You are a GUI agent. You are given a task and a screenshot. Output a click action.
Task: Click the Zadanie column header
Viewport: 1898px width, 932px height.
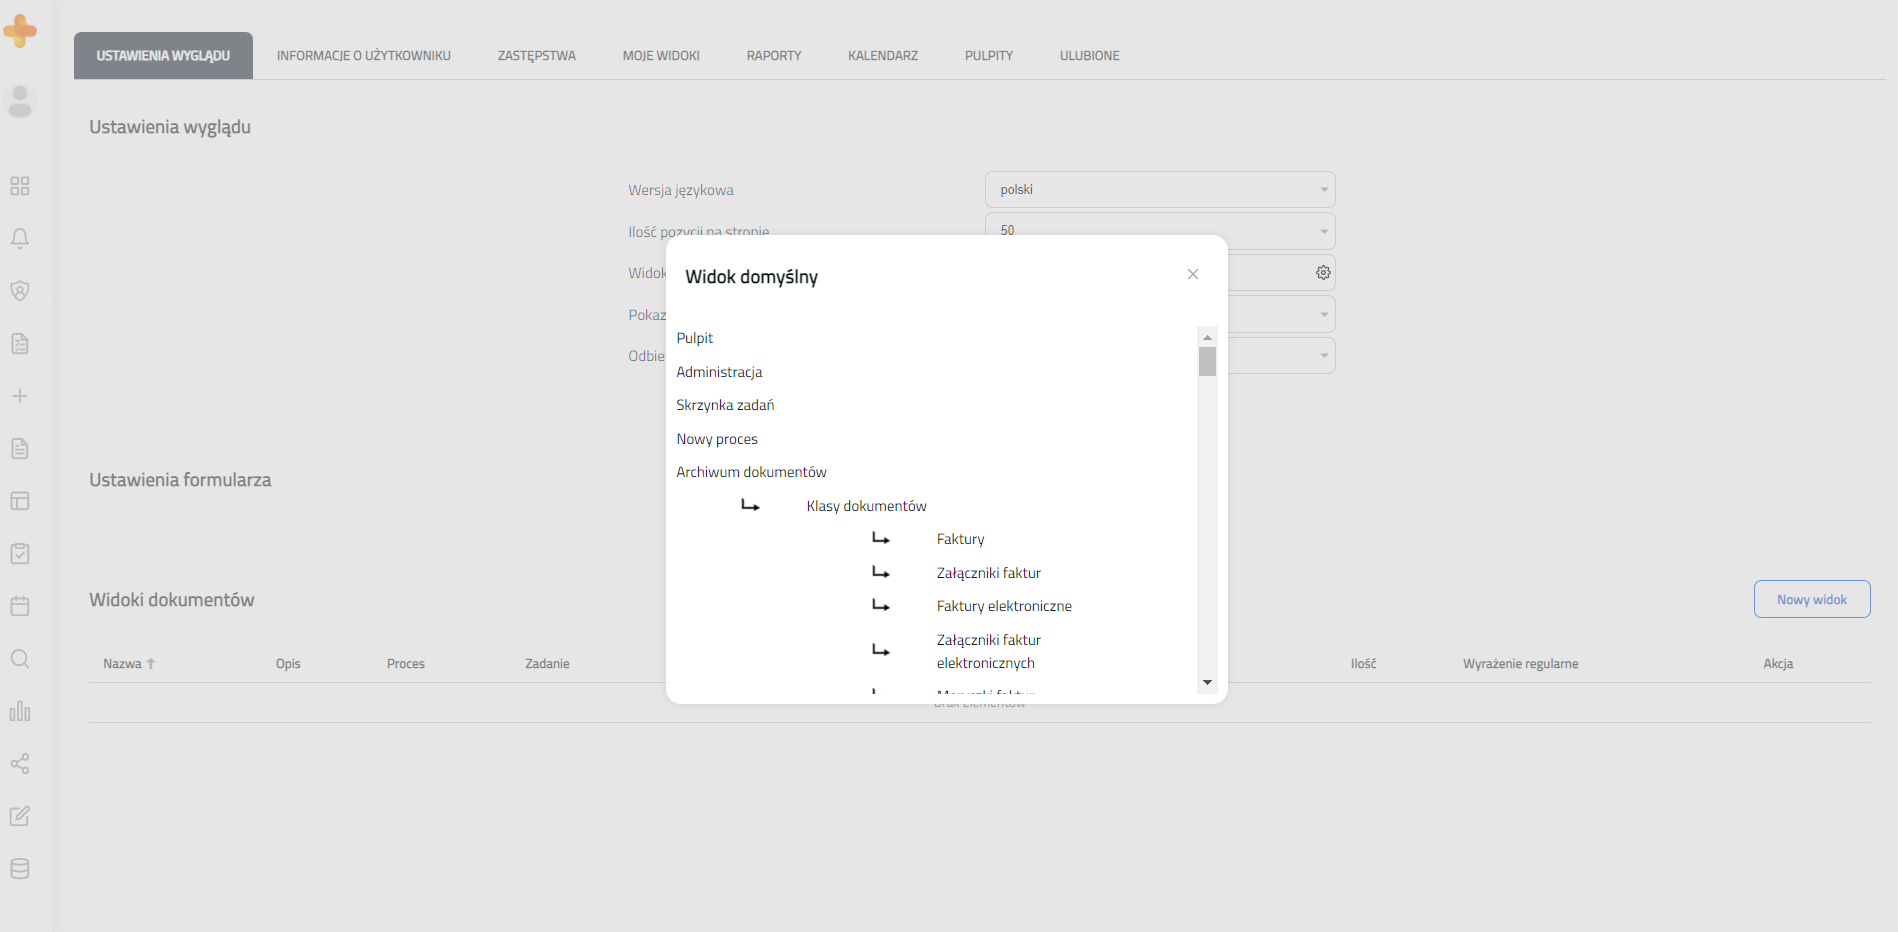547,664
